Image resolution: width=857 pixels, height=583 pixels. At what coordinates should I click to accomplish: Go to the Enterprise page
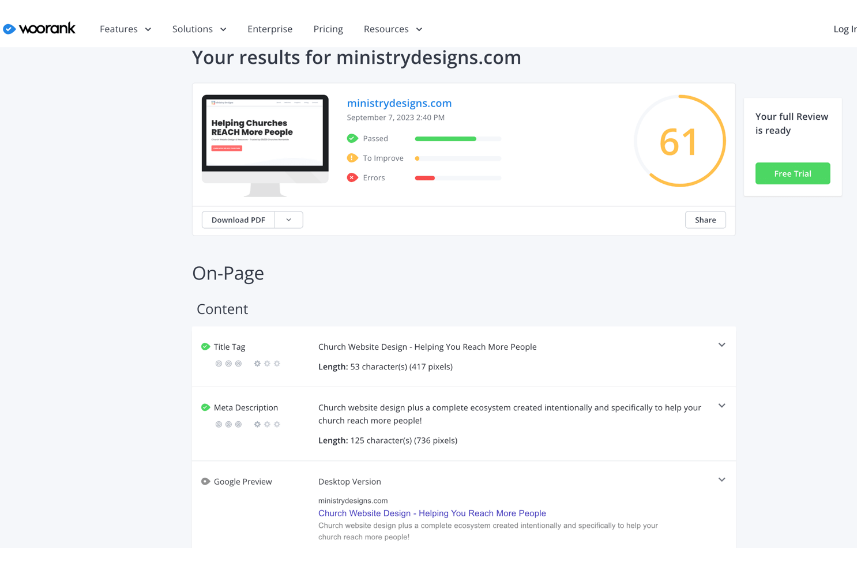point(270,29)
